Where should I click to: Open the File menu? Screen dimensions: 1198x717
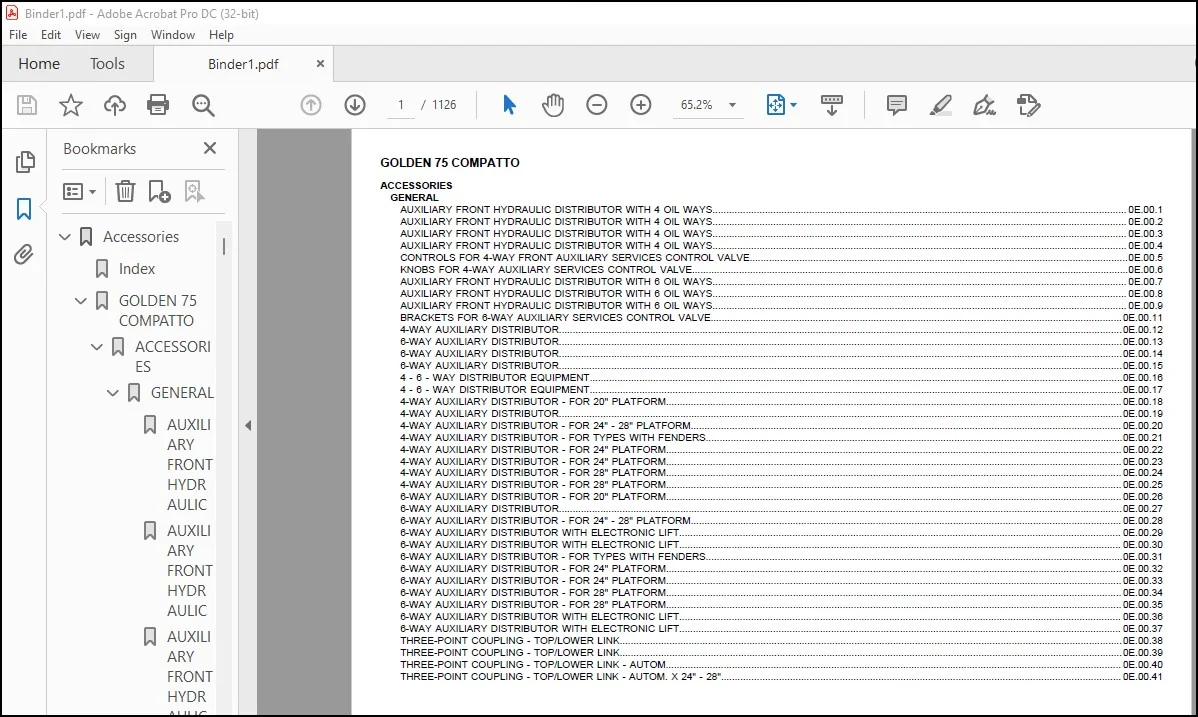(18, 35)
